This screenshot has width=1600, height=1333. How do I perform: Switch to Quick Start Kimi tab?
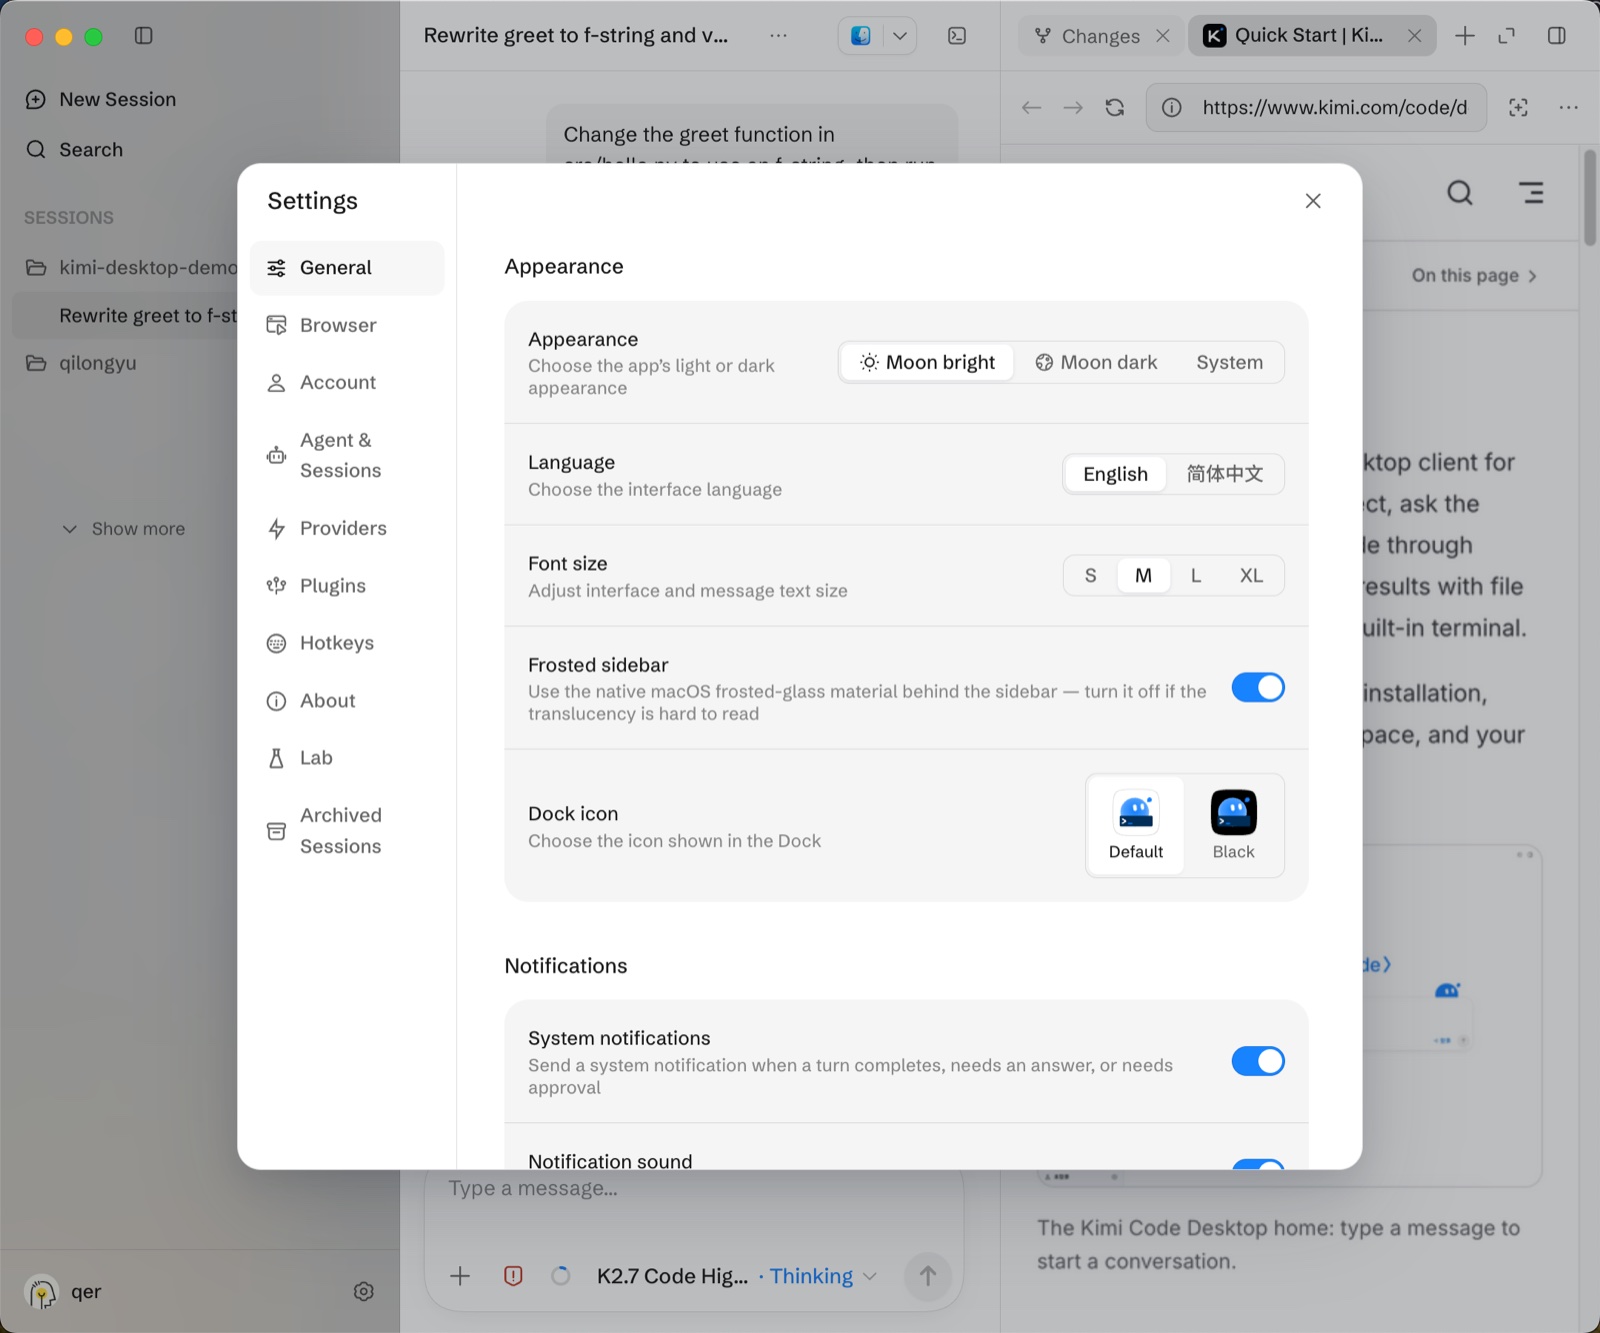1295,36
